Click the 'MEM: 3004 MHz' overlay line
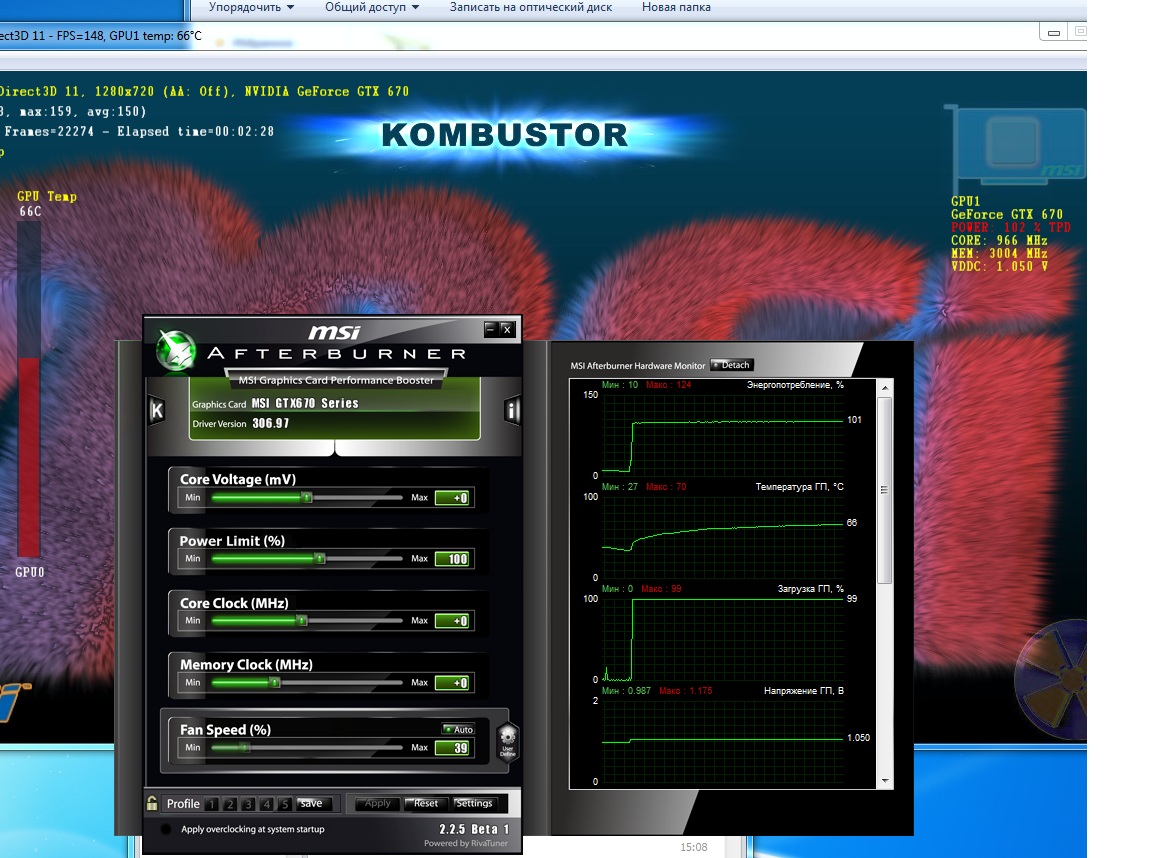 pos(999,253)
